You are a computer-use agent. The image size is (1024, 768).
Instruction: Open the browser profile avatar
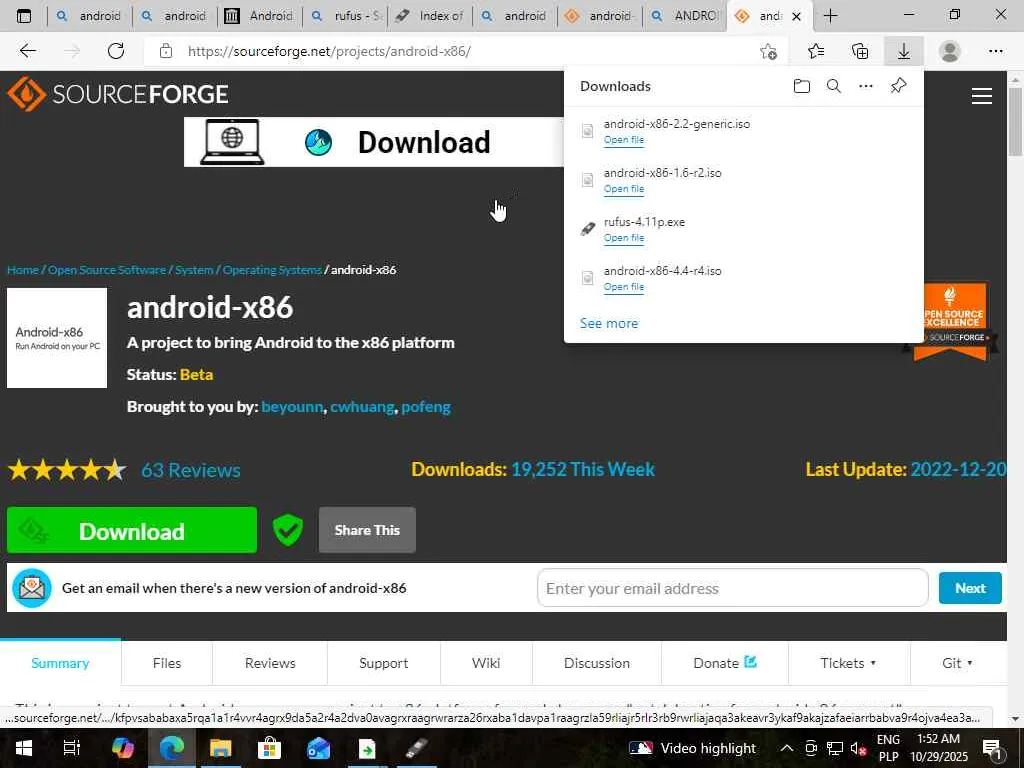point(950,51)
